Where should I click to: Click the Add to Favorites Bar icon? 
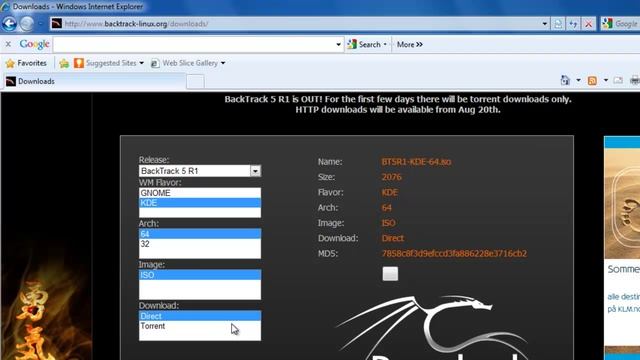click(64, 63)
